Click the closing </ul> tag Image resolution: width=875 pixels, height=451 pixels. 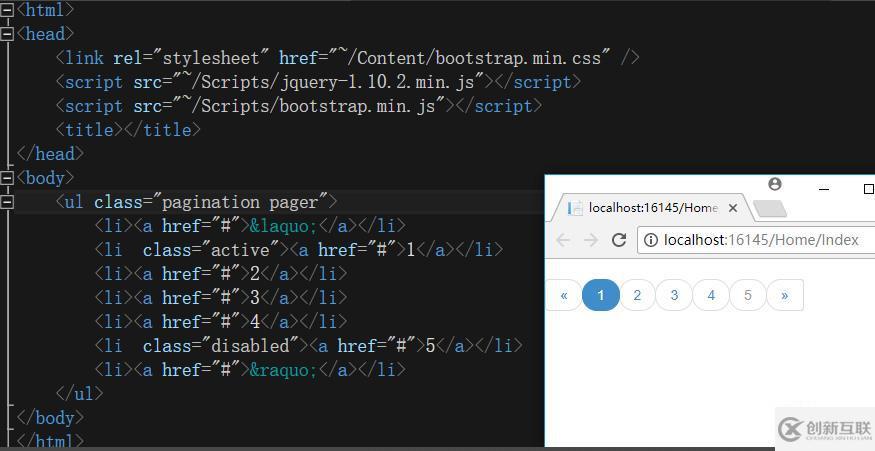tap(79, 394)
